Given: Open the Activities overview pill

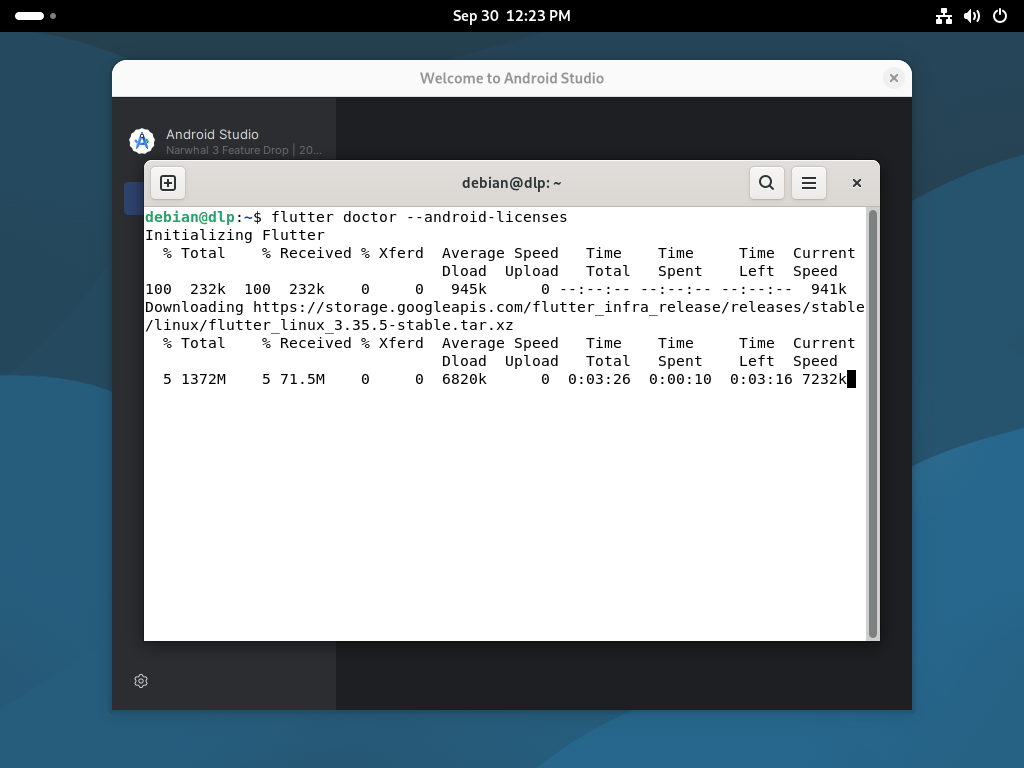Looking at the screenshot, I should click(30, 16).
